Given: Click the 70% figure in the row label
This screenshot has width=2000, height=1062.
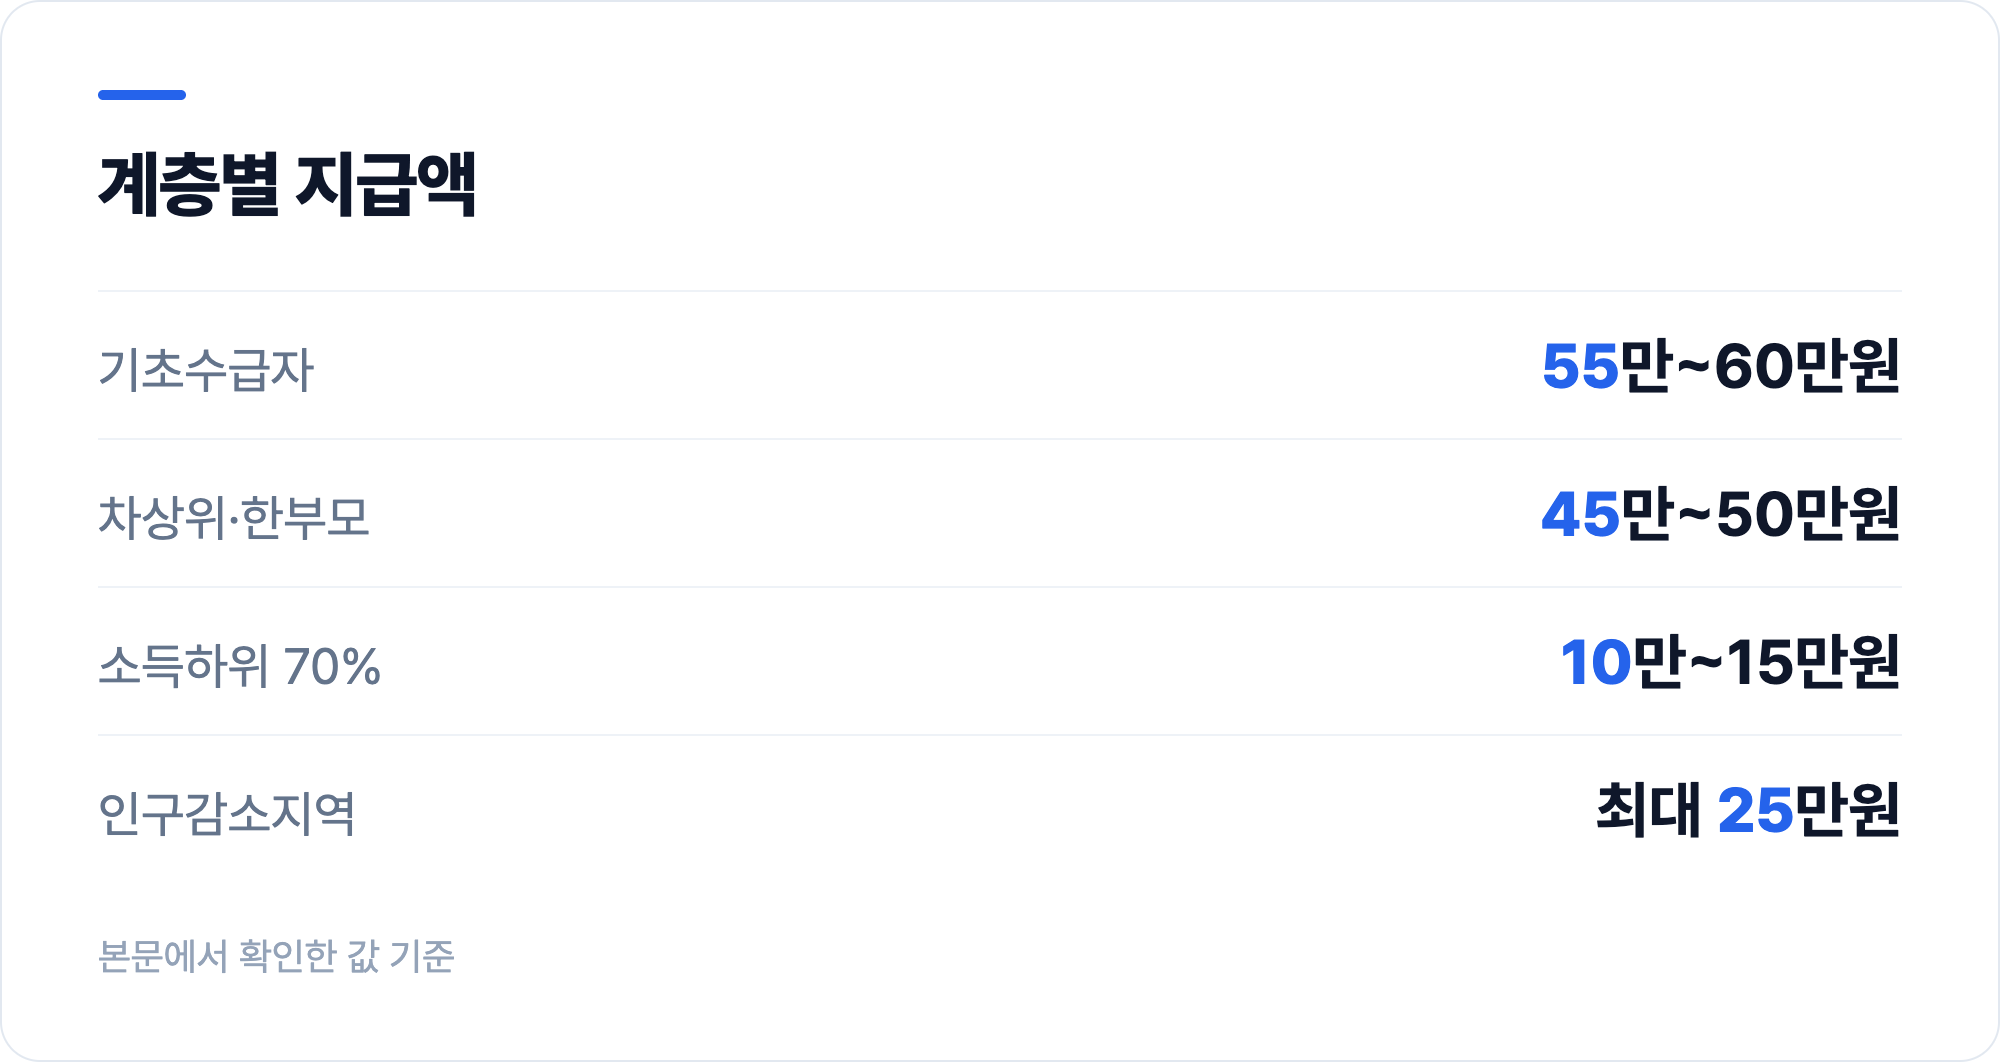Looking at the screenshot, I should 332,667.
